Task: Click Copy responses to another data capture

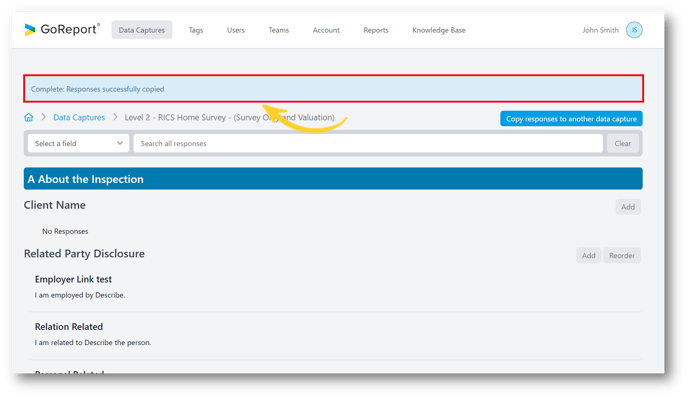Action: coord(571,118)
